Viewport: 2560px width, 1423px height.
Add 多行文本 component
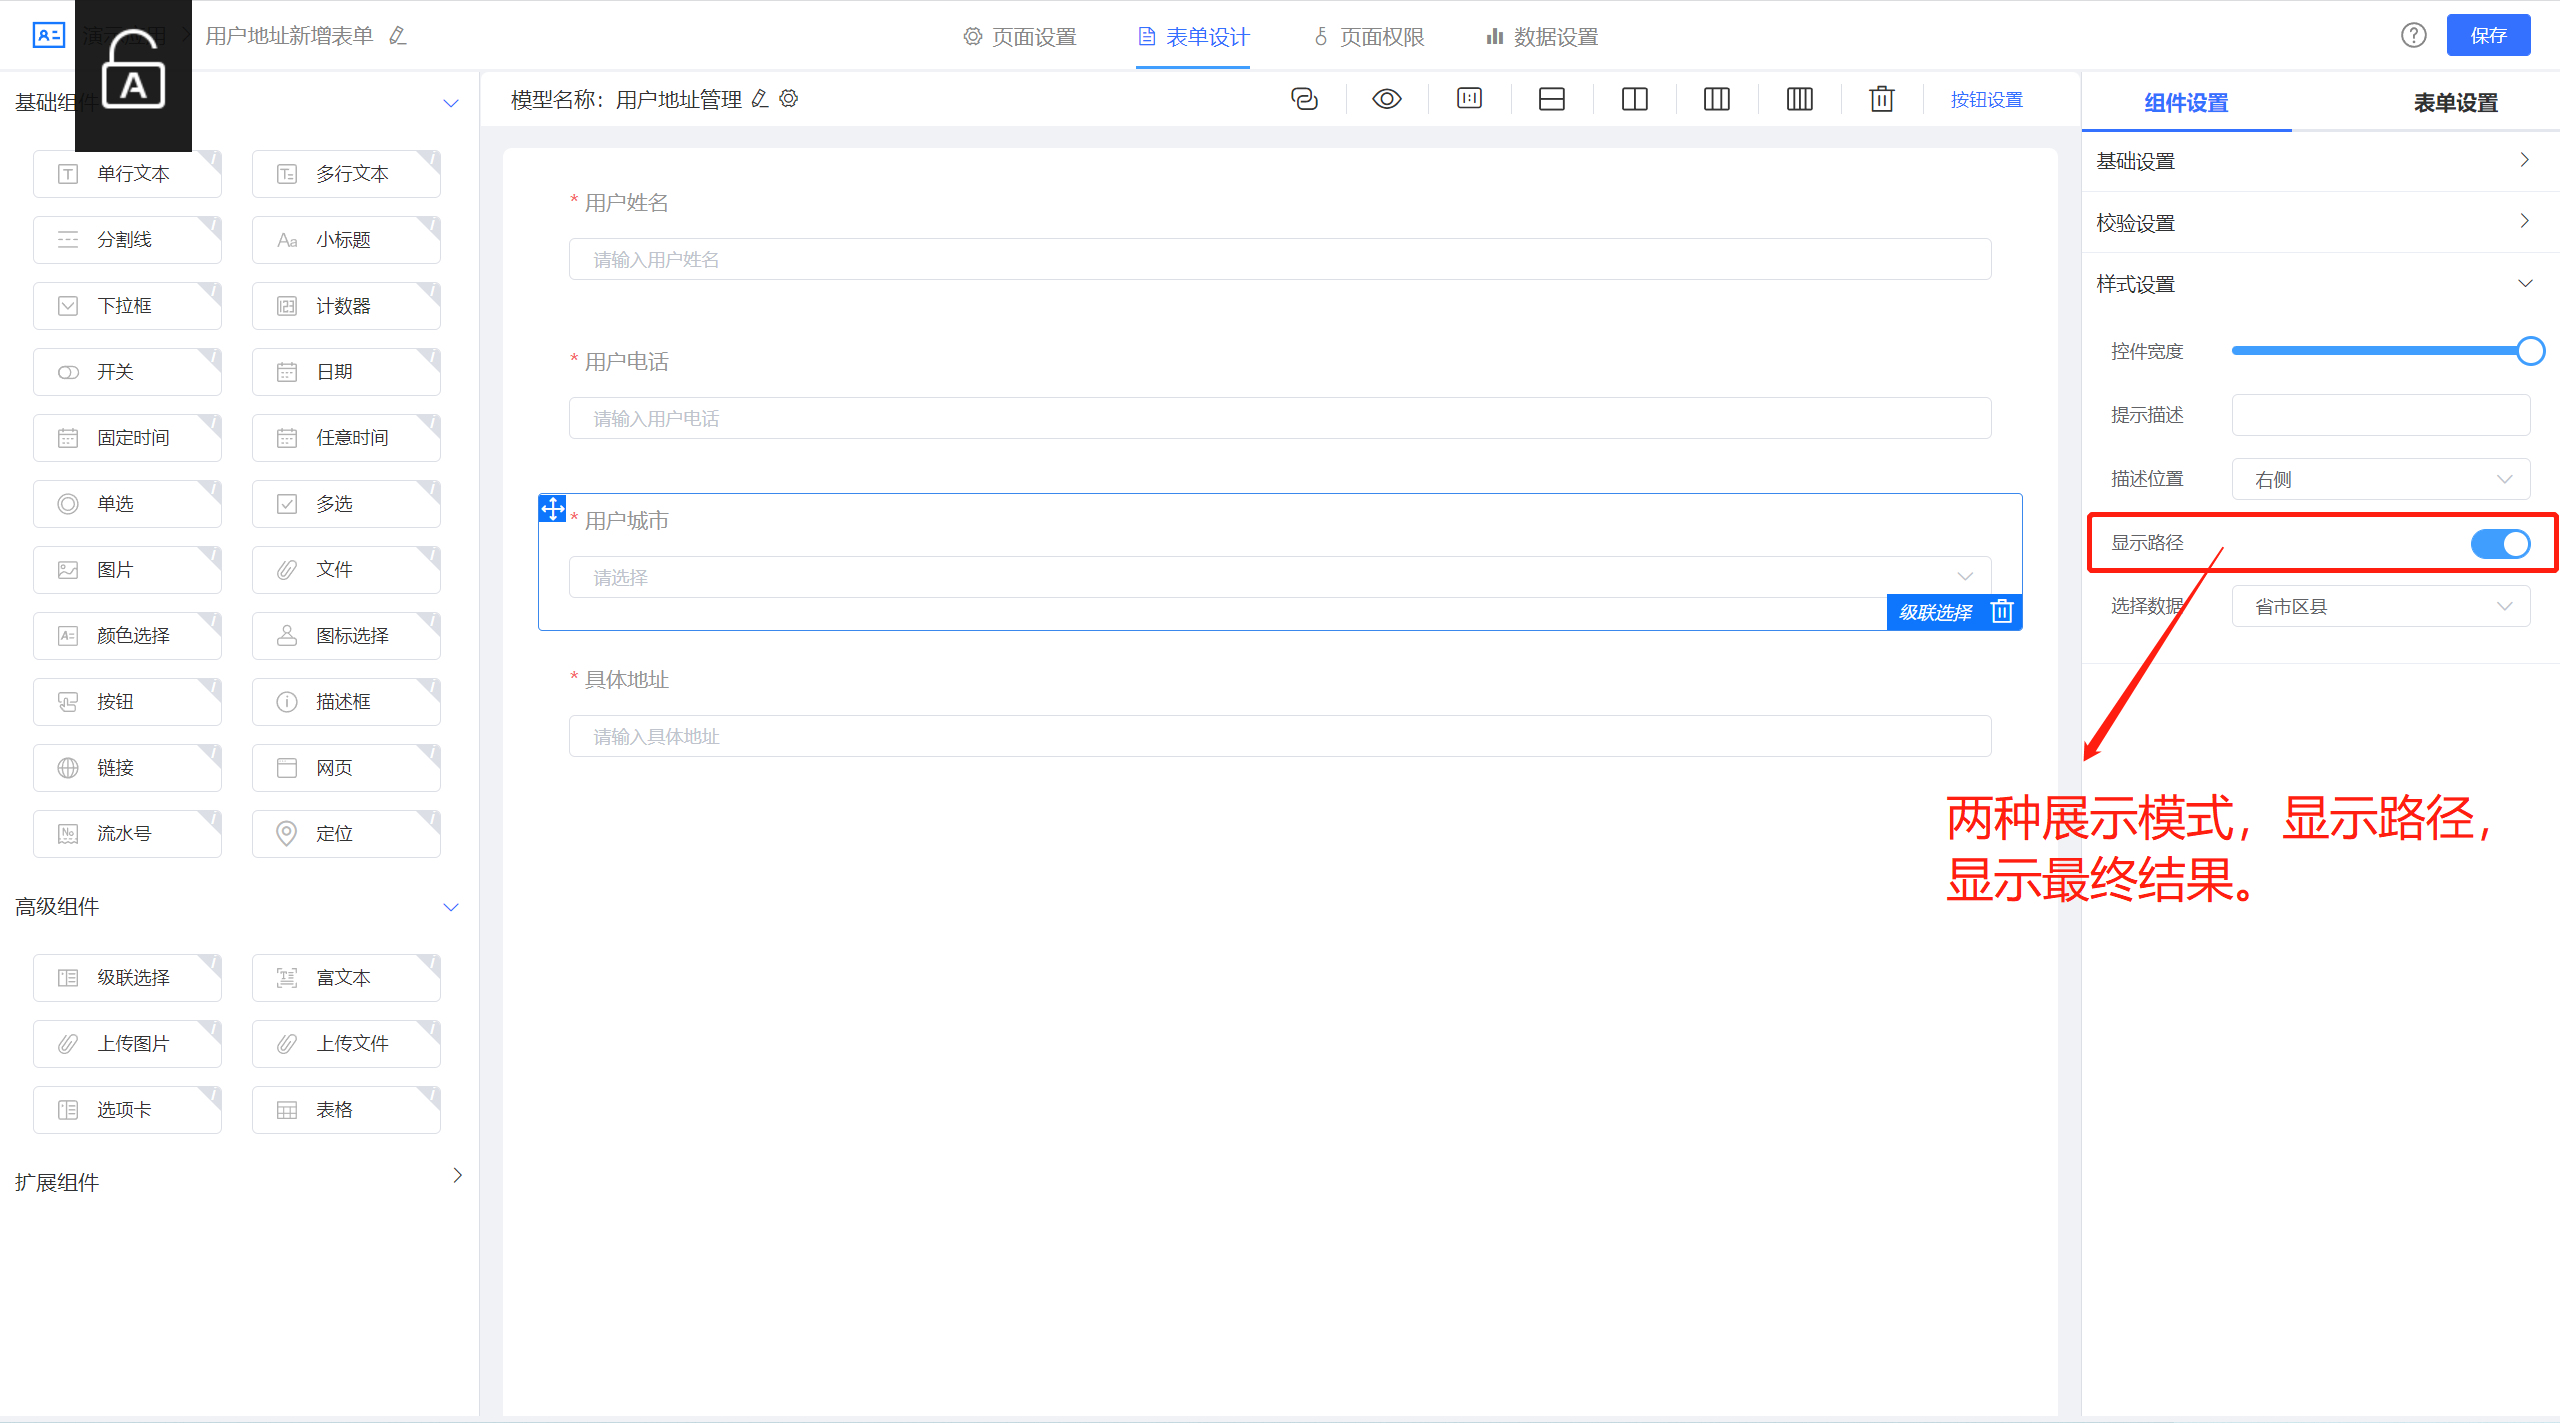346,174
